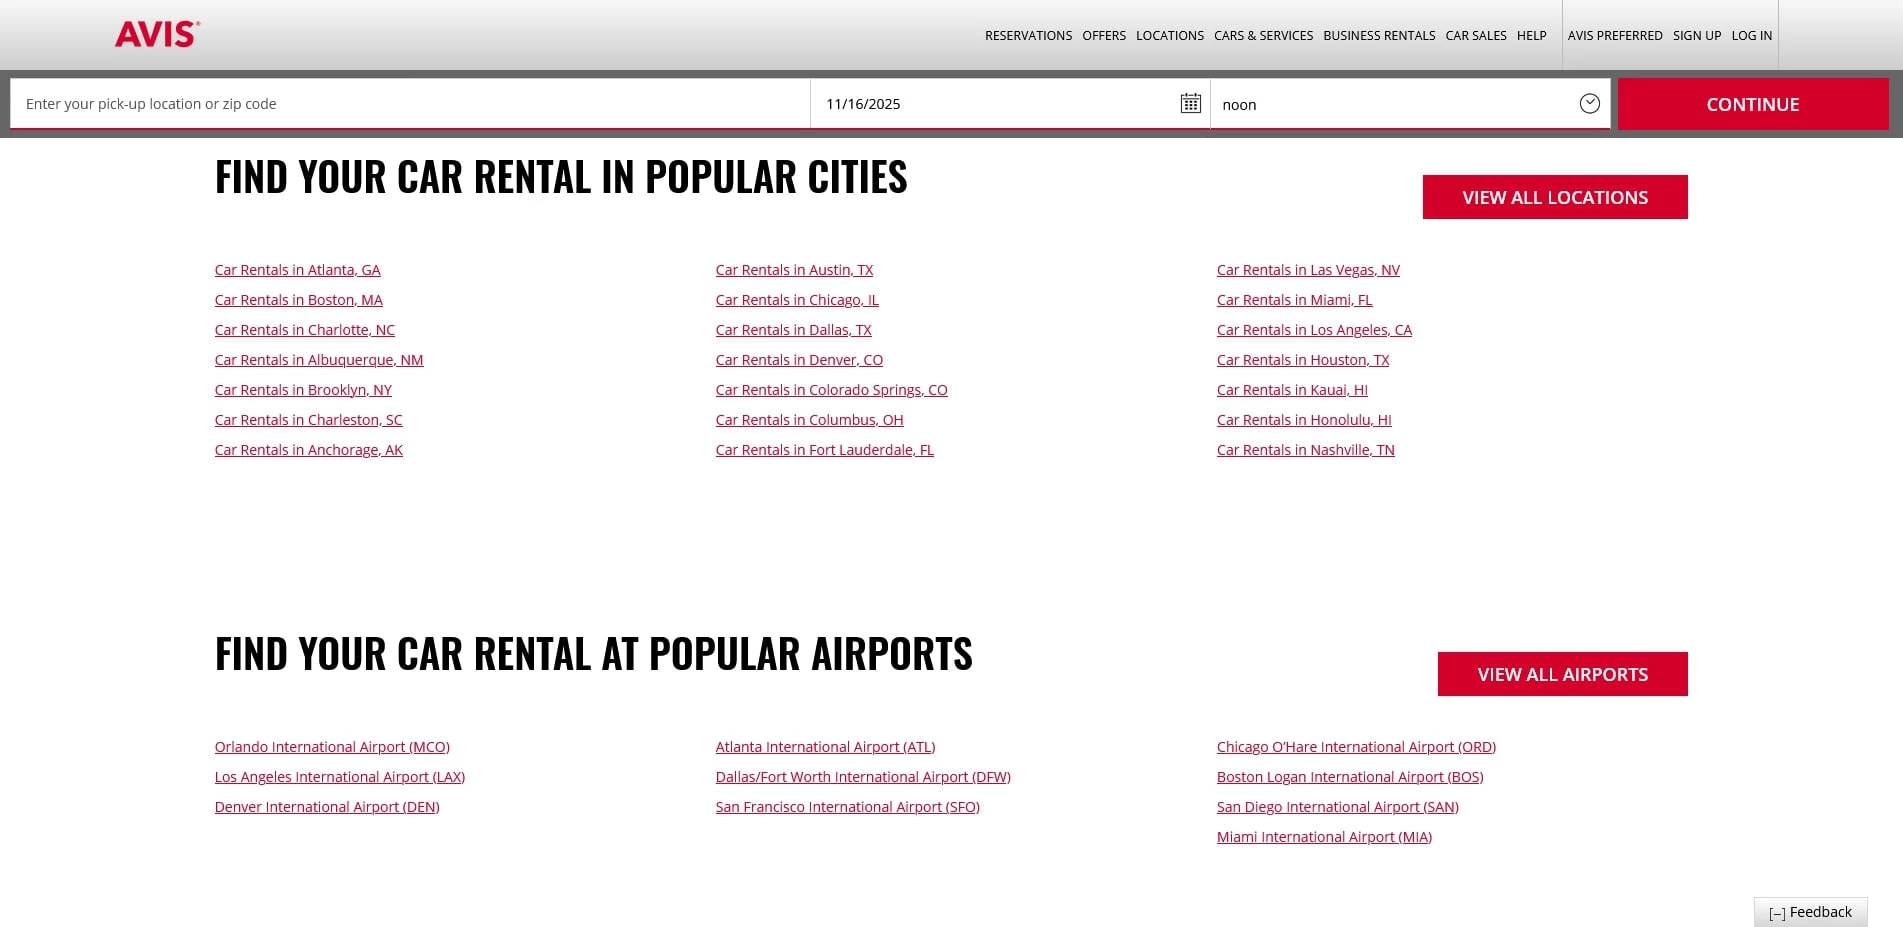Image resolution: width=1903 pixels, height=927 pixels.
Task: Click Log In in the header
Action: pos(1751,36)
